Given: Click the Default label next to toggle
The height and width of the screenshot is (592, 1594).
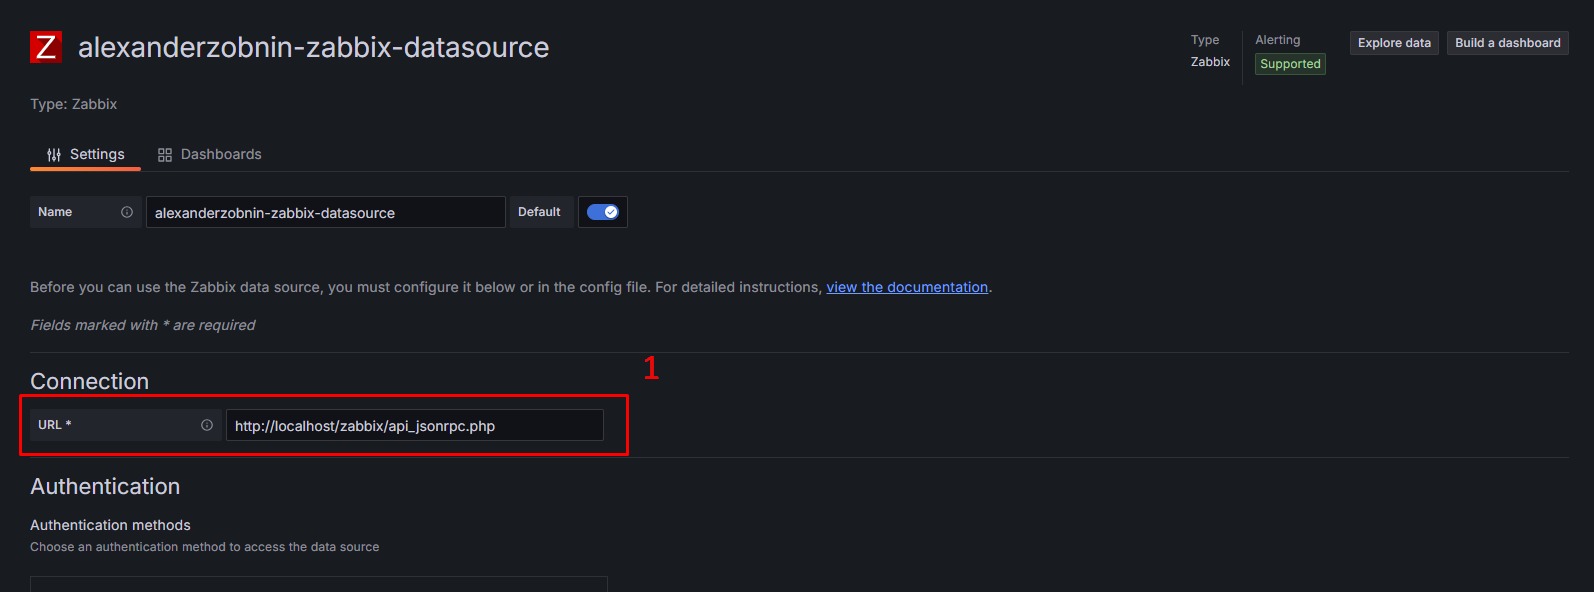Looking at the screenshot, I should pyautogui.click(x=539, y=212).
